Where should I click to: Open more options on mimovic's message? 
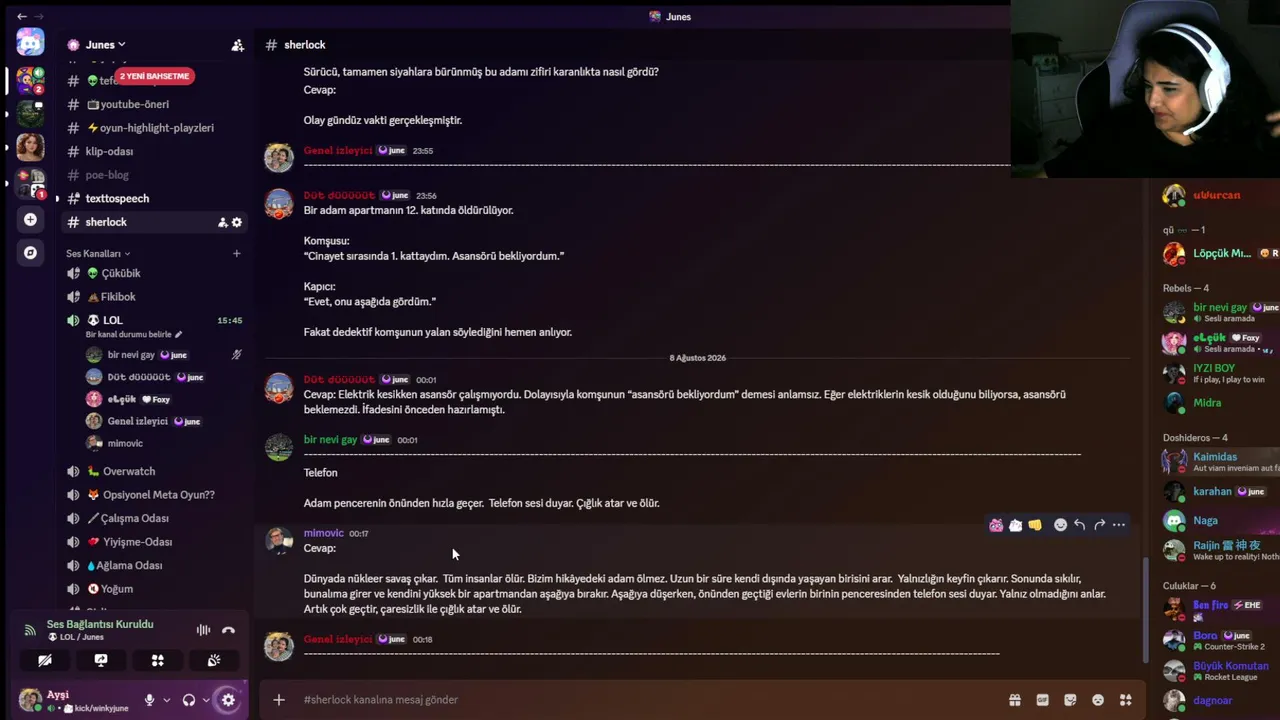pyautogui.click(x=1119, y=525)
